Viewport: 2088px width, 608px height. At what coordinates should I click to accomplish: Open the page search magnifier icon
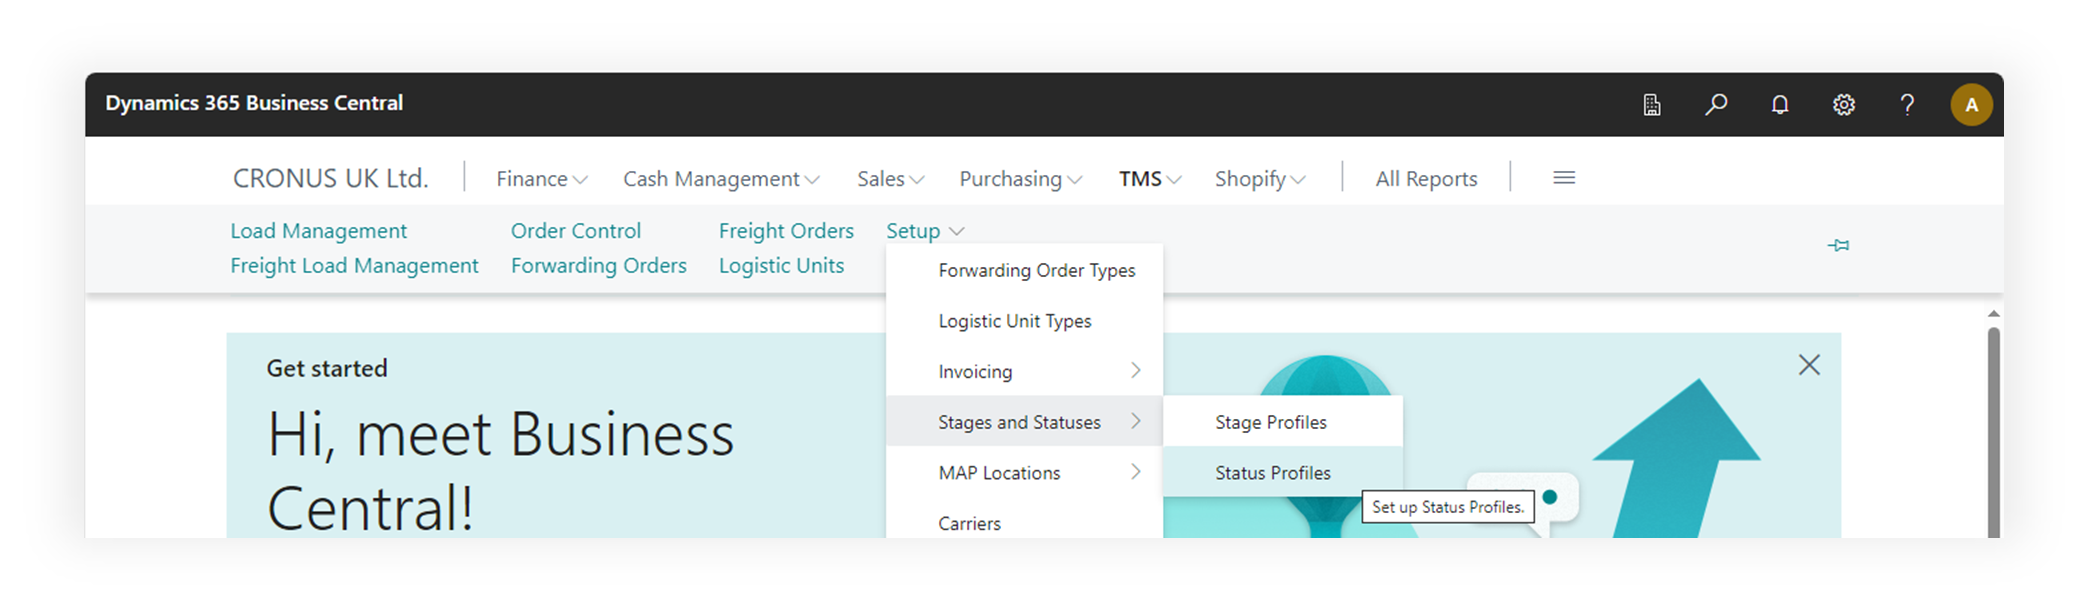click(x=1716, y=104)
